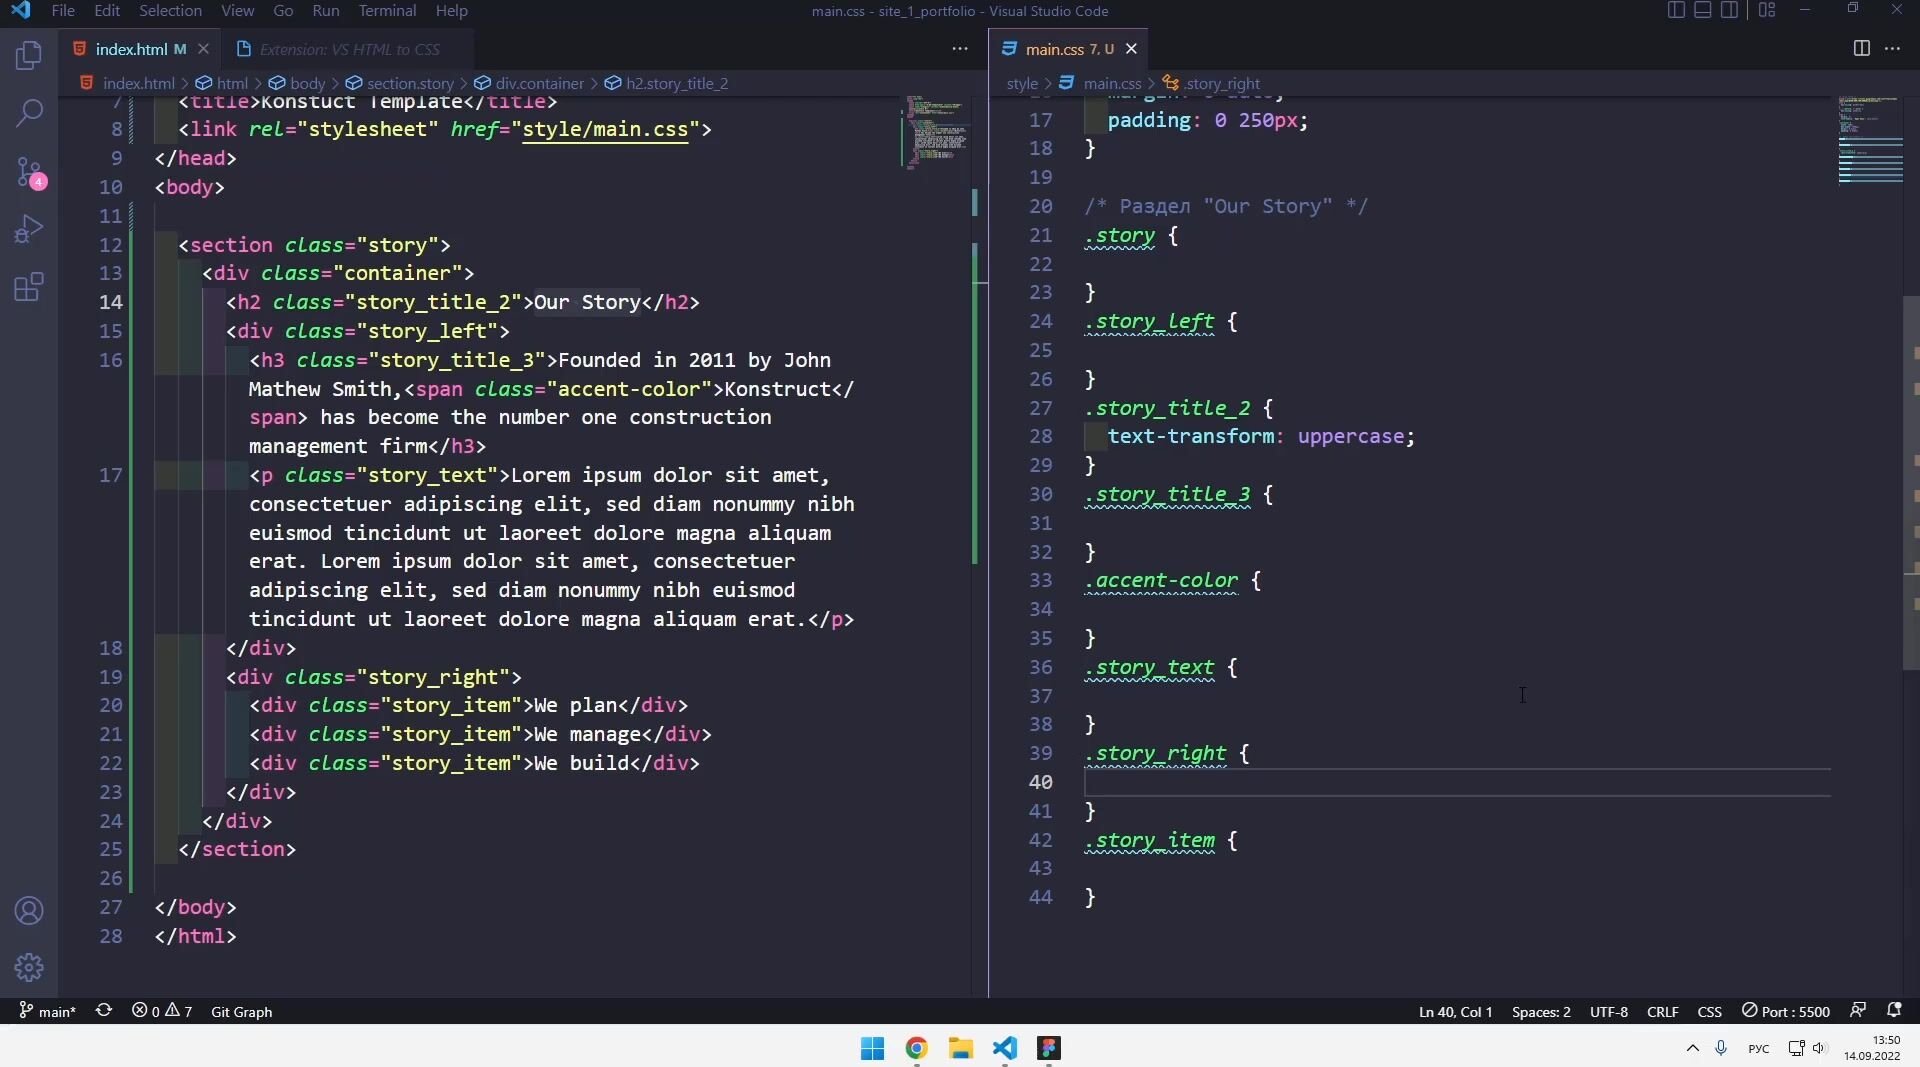
Task: Follow the style/main.css link in href
Action: [605, 129]
